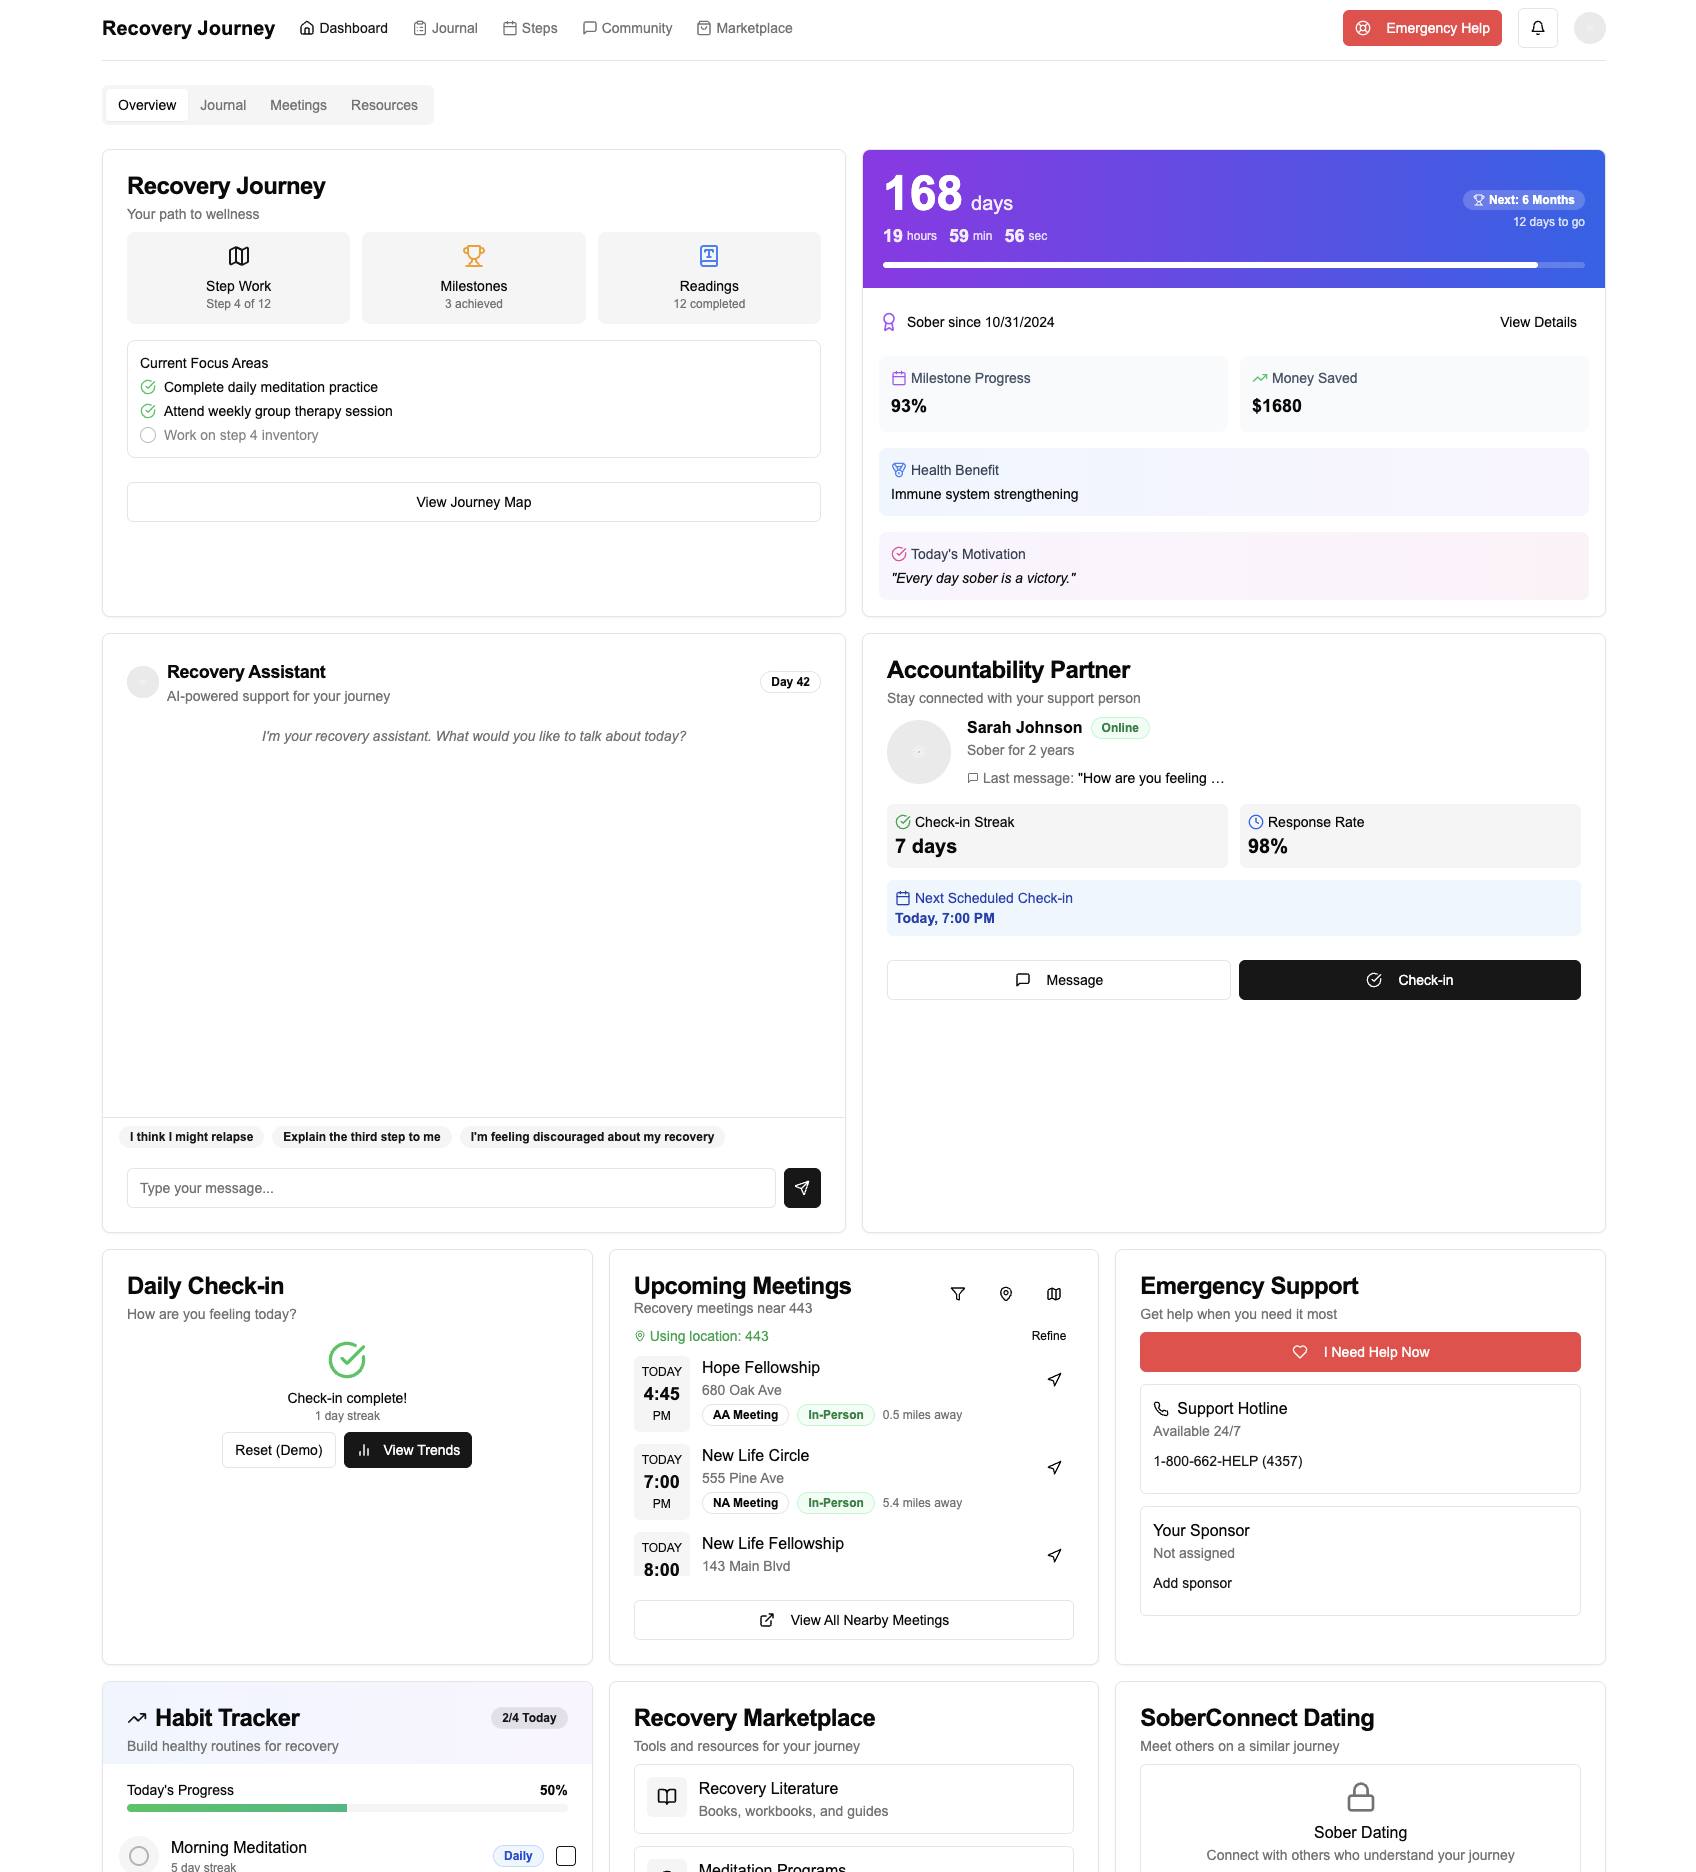Check the Morning Meditation habit checkbox

pos(565,1855)
